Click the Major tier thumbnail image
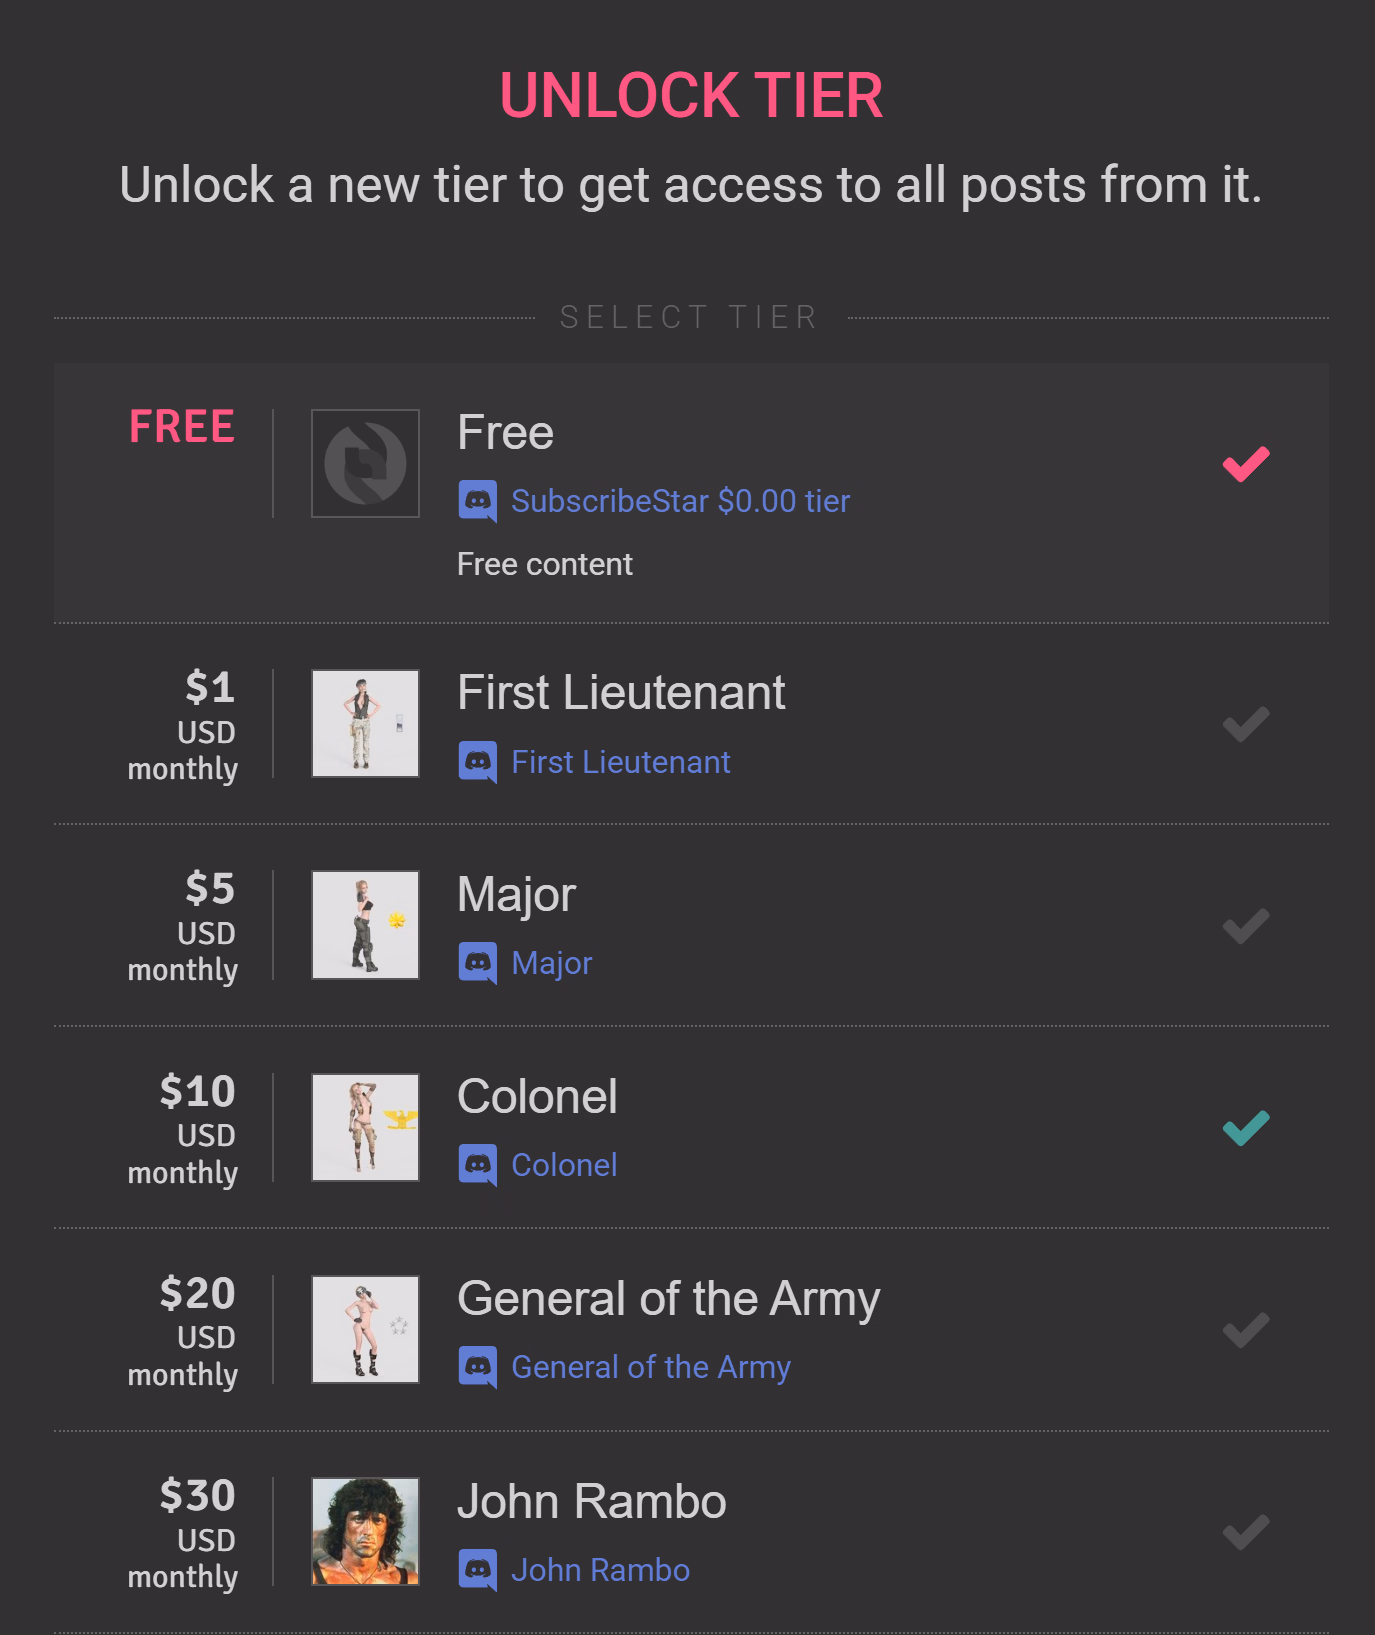 tap(365, 925)
